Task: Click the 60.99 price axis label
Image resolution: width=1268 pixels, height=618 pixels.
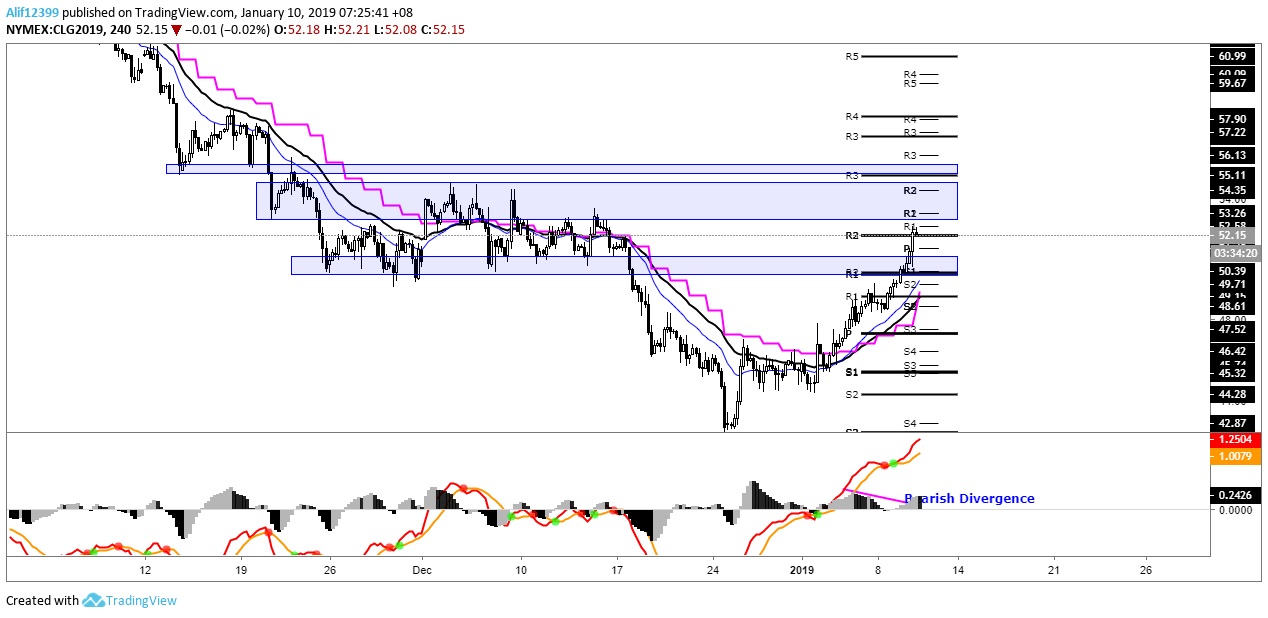Action: (1232, 56)
